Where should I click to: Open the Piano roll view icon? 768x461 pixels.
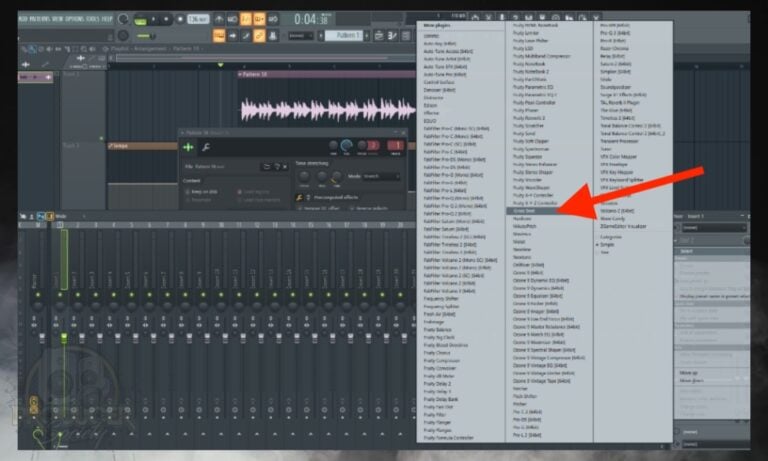392,36
